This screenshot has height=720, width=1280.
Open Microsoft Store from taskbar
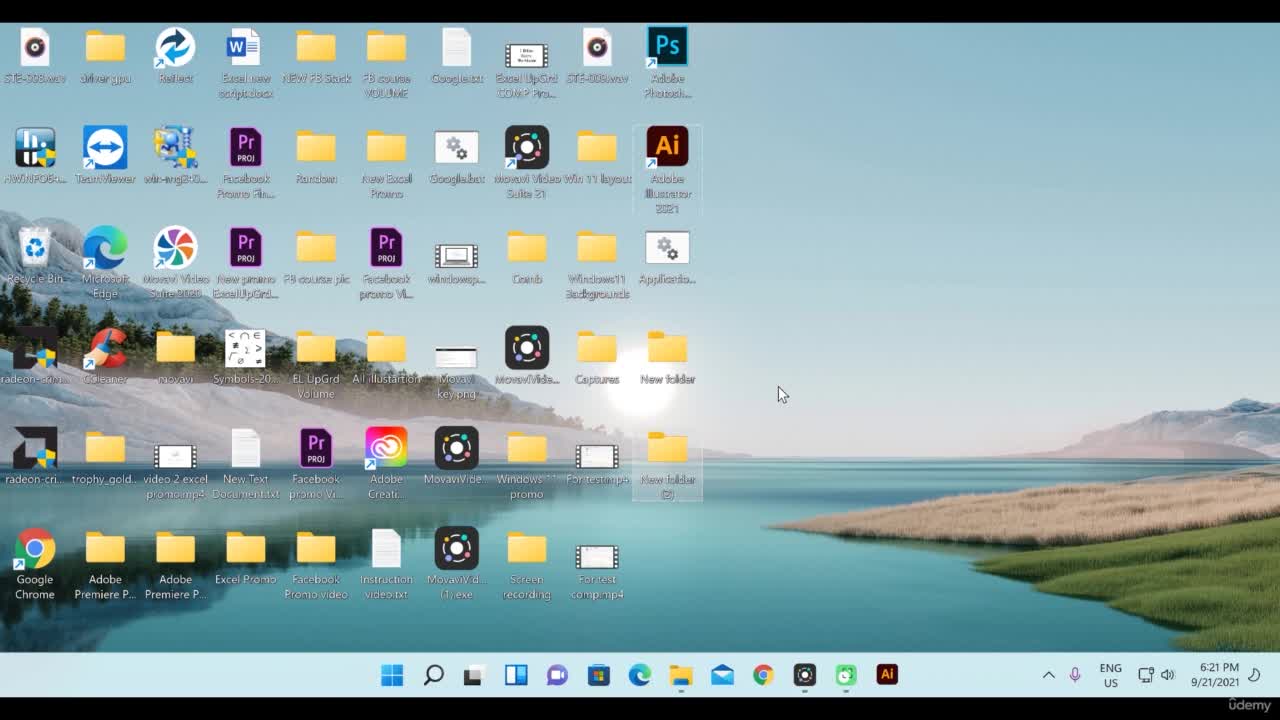click(598, 675)
